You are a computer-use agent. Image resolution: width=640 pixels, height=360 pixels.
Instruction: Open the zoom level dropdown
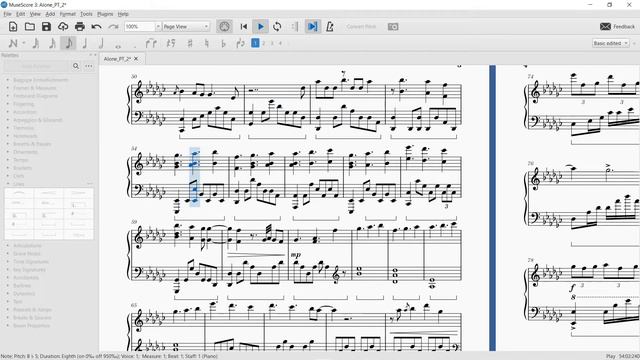158,27
